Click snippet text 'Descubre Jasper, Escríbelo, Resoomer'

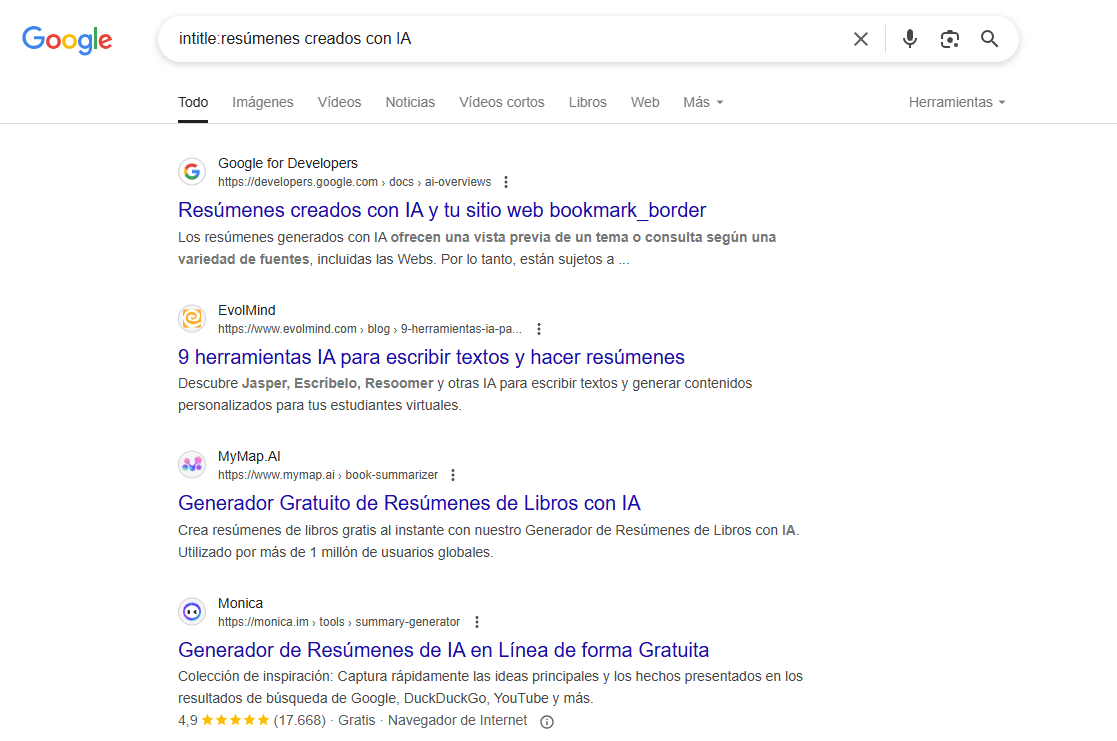(x=306, y=383)
